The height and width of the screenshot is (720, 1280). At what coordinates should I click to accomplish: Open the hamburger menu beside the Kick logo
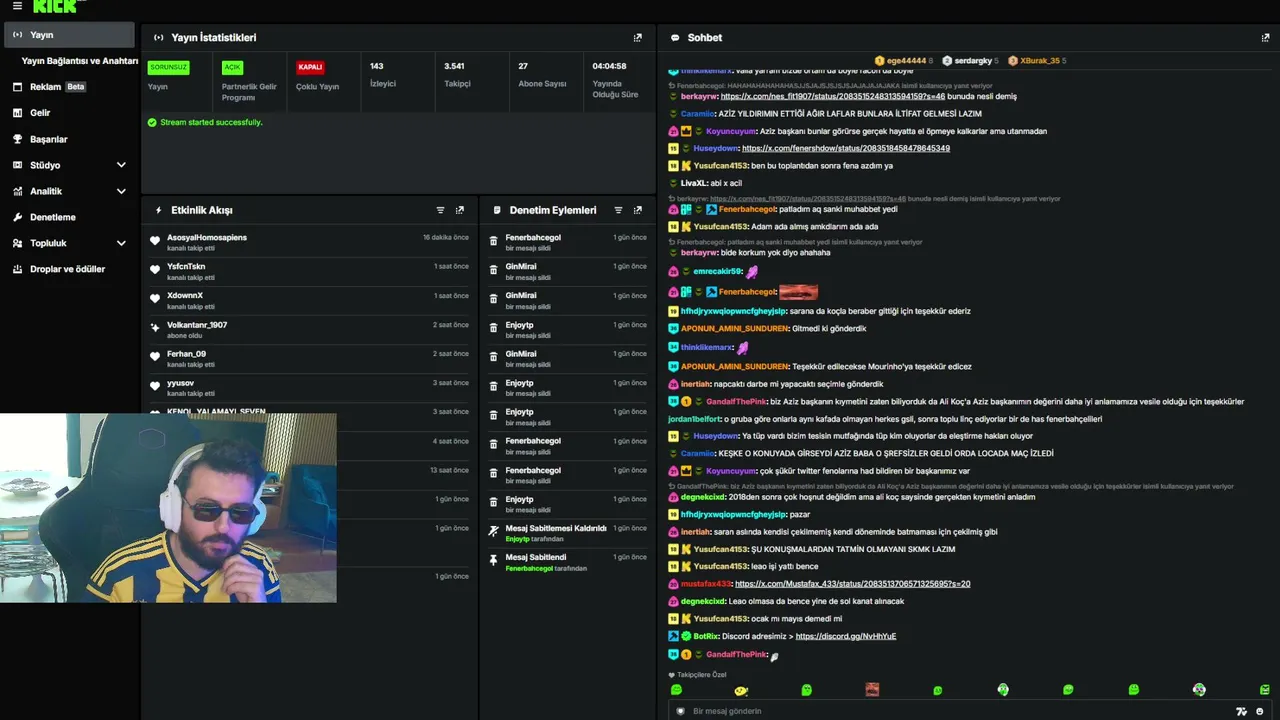[17, 6]
